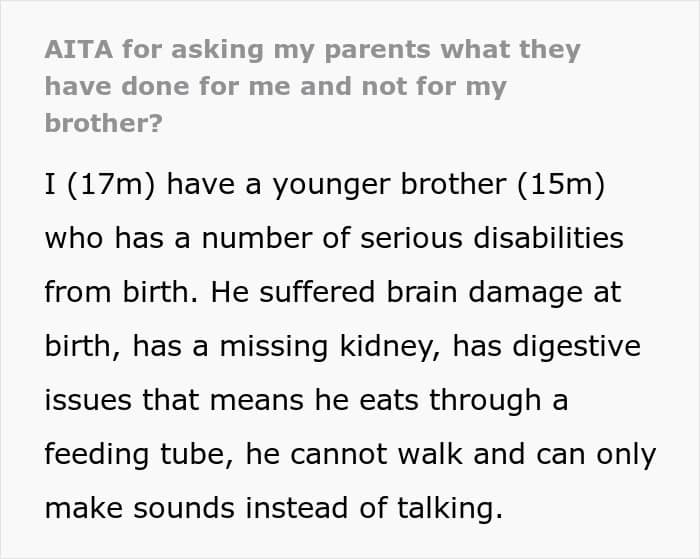Click the "(17m)" age text
Image resolution: width=700 pixels, height=559 pixels.
pos(111,184)
